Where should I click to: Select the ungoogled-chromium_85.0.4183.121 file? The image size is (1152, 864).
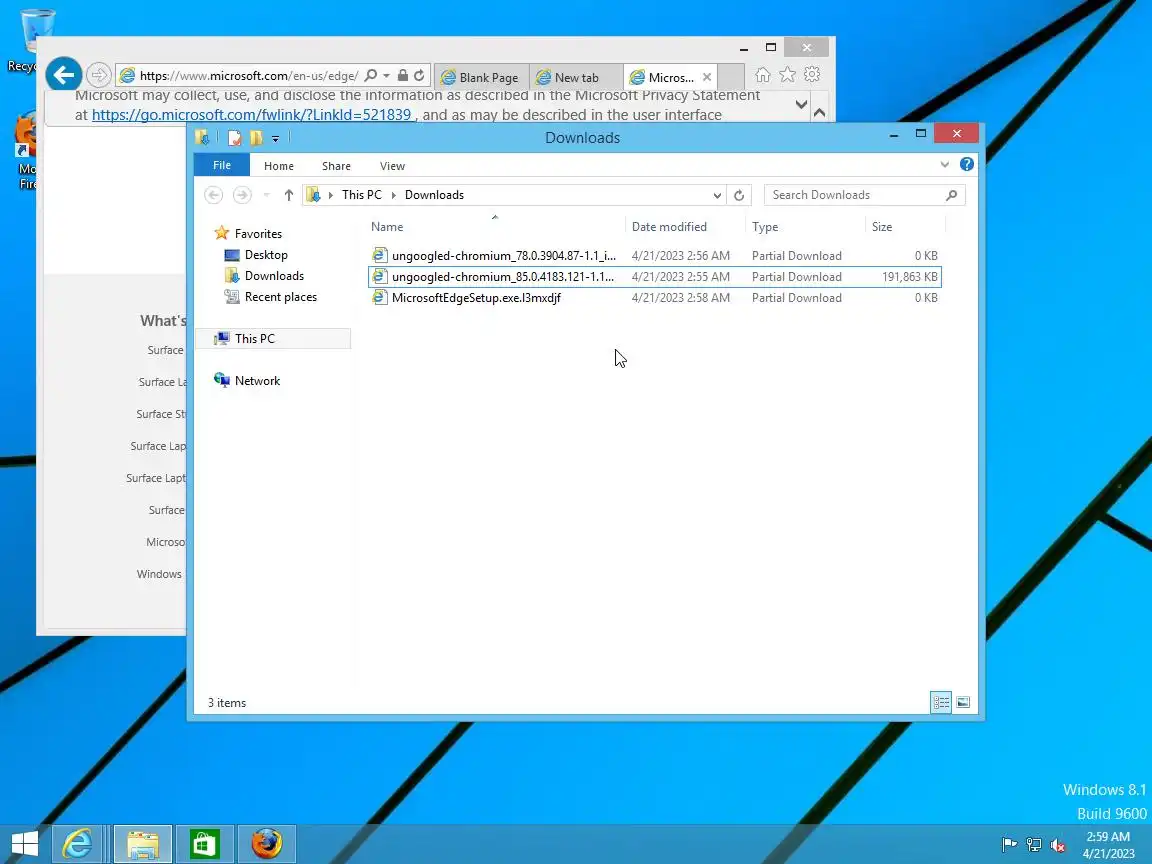click(654, 277)
